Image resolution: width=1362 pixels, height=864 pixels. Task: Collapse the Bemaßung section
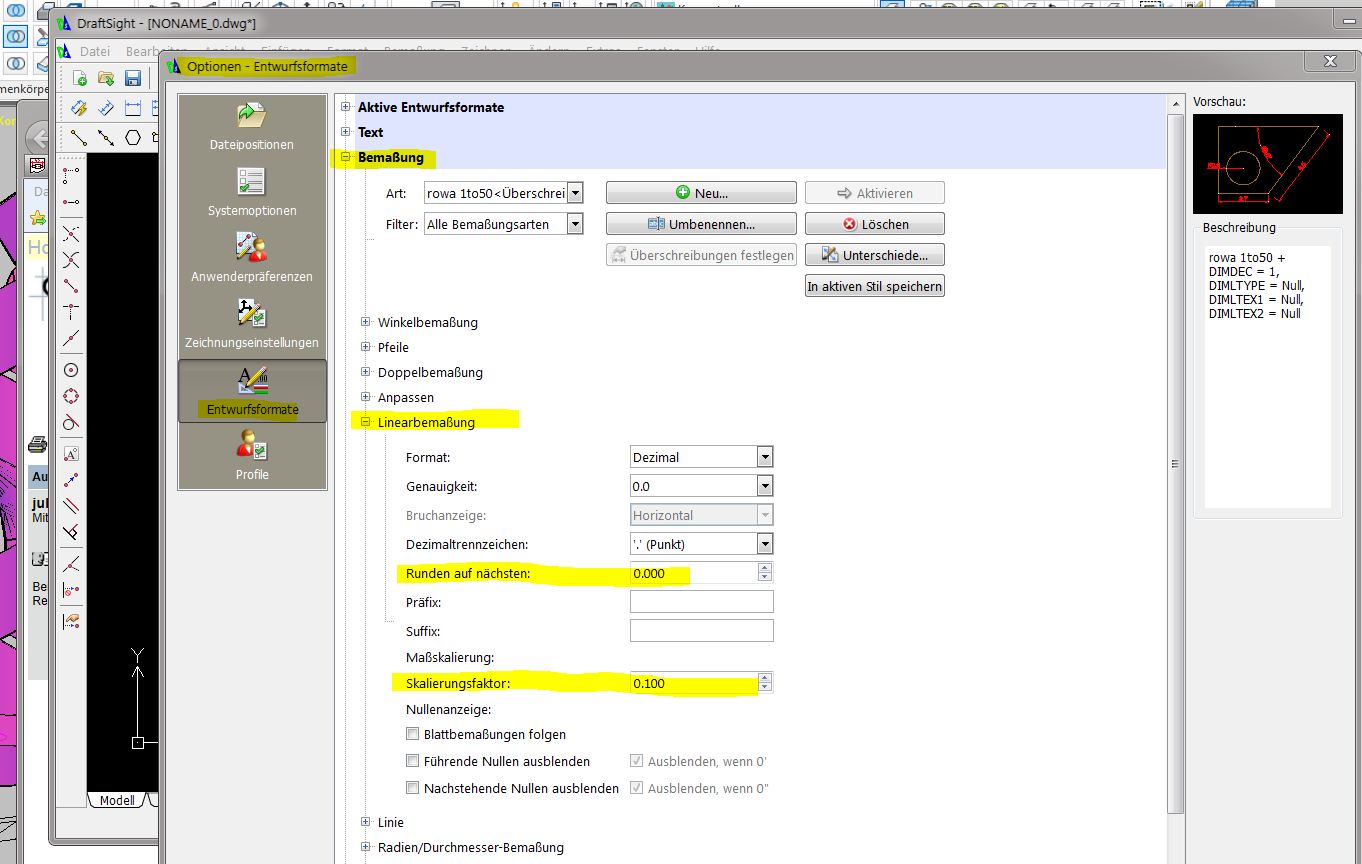[346, 157]
